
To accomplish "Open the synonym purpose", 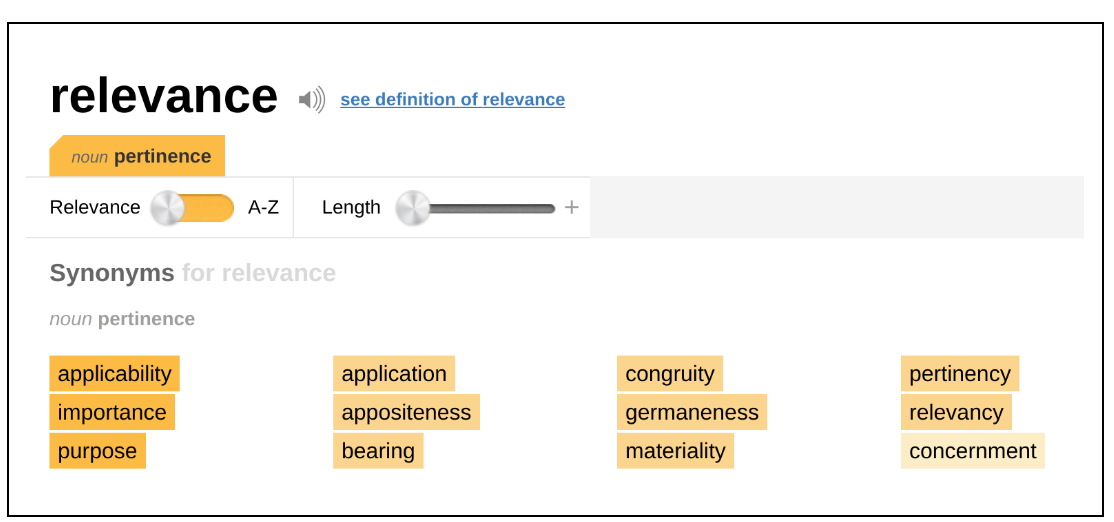I will [97, 451].
